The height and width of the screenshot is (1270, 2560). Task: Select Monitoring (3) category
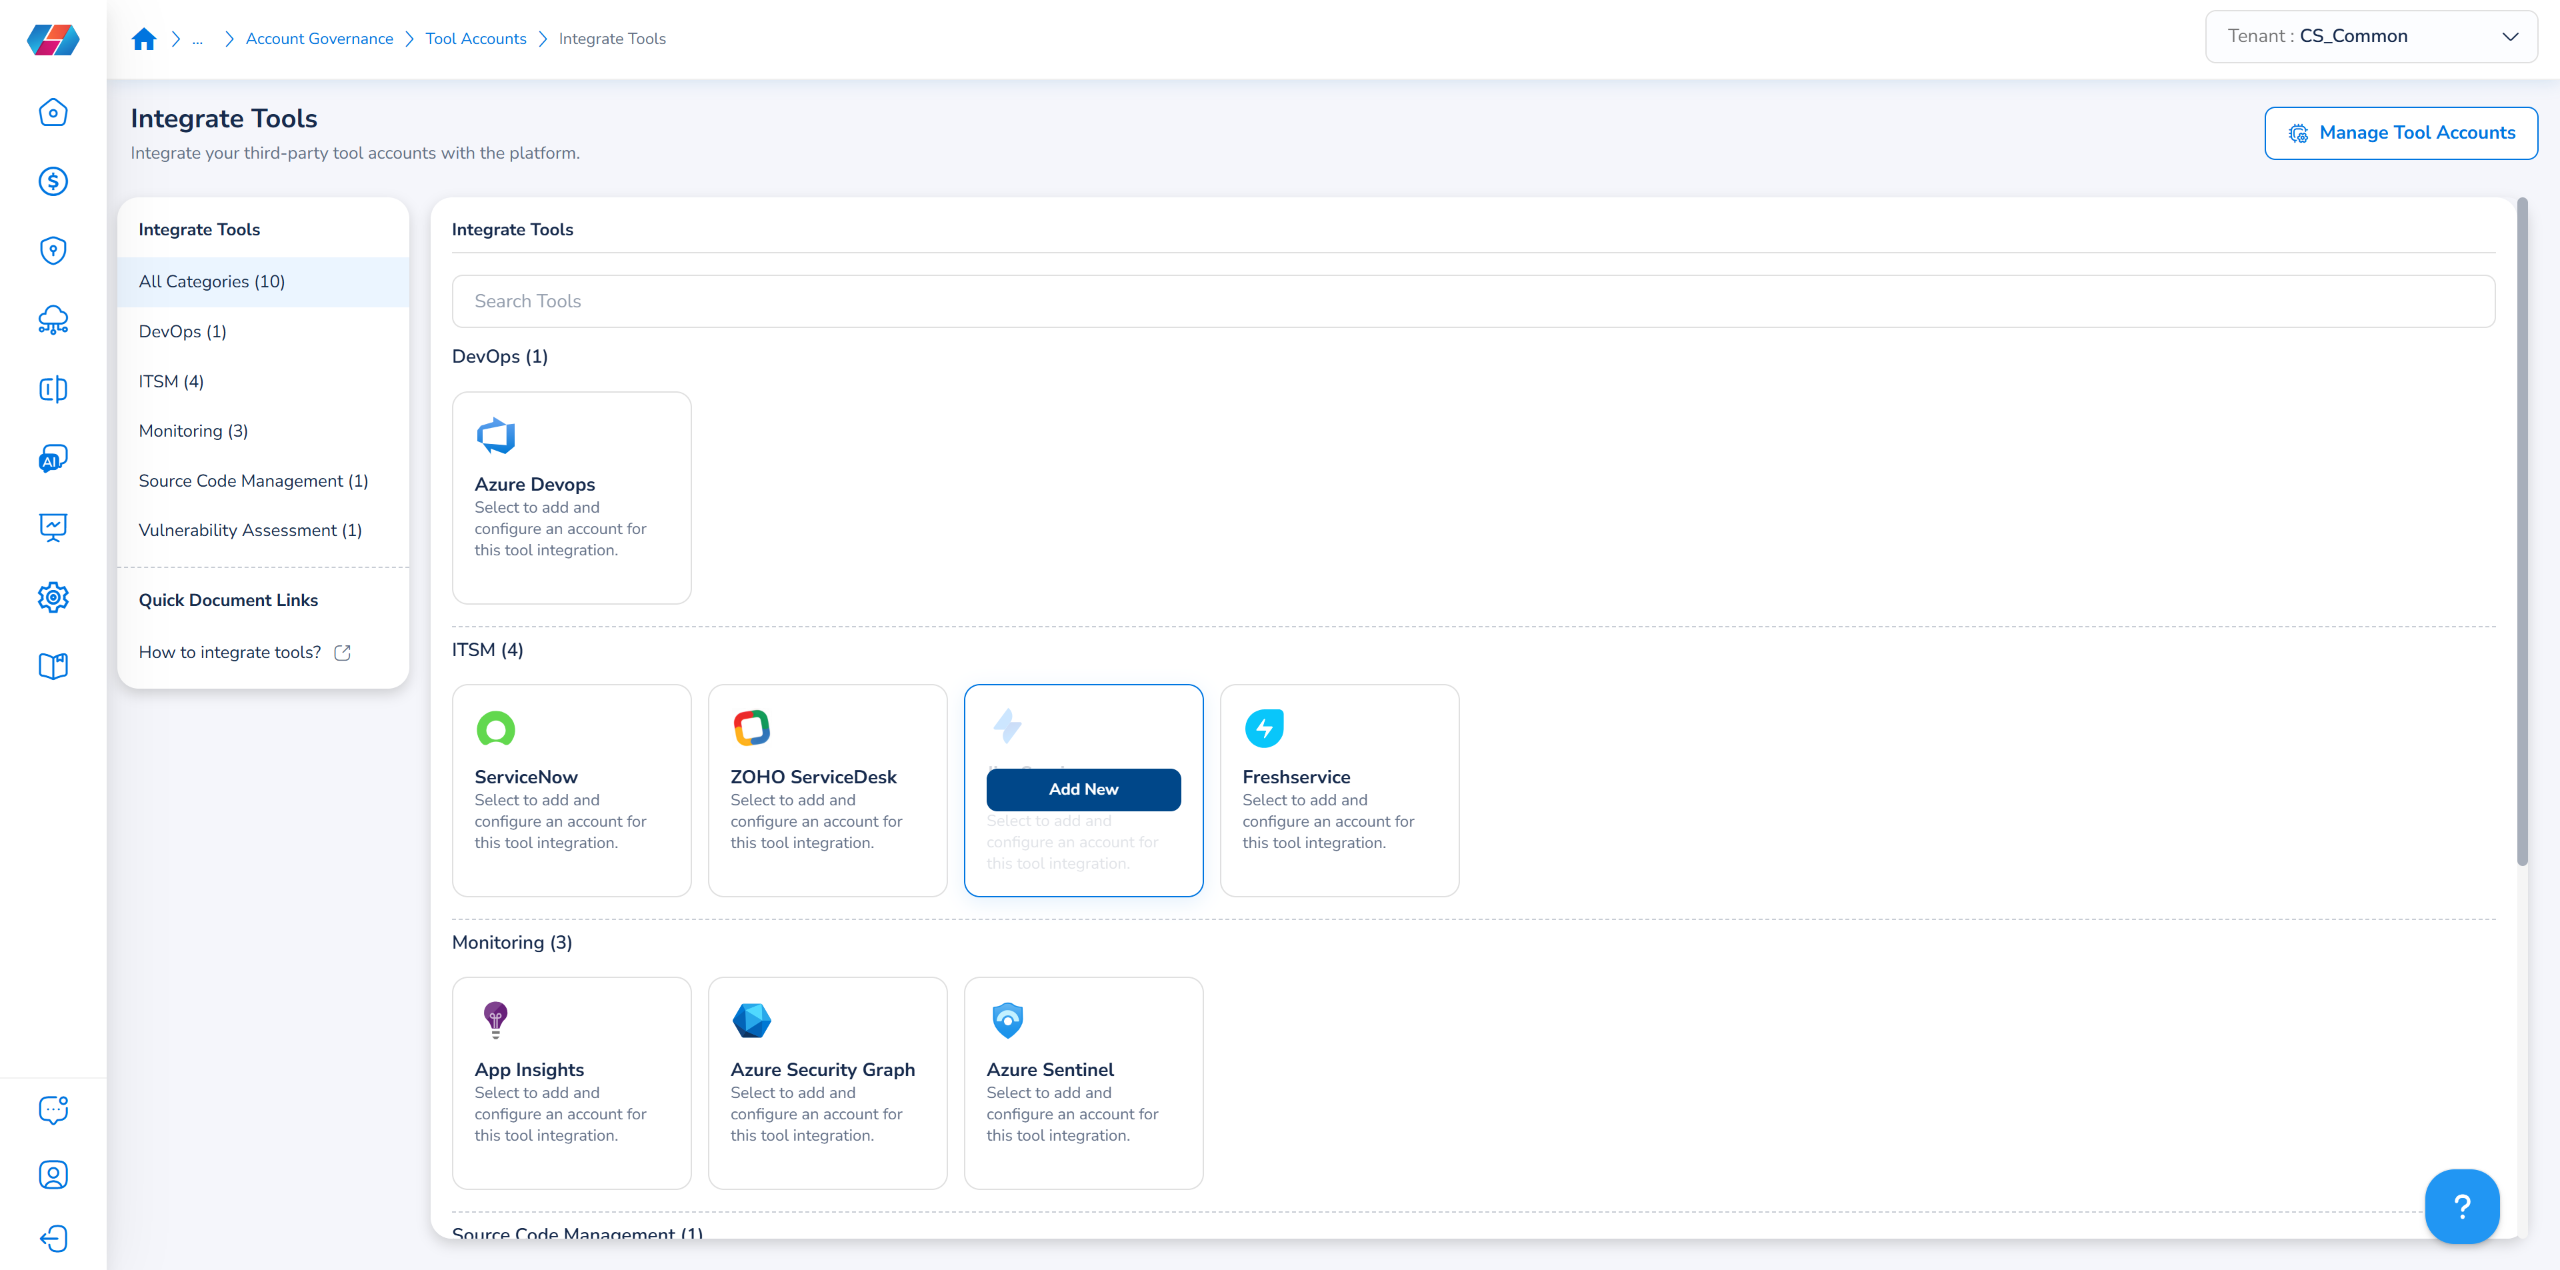[193, 431]
